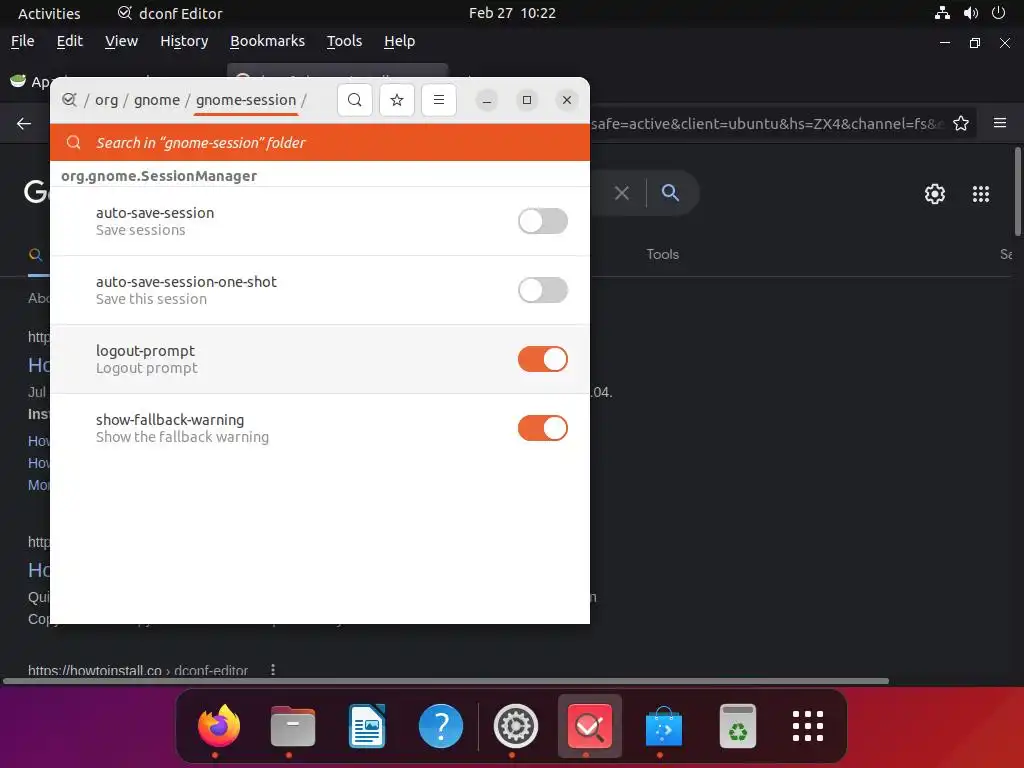Show Applications grid from the dock
The height and width of the screenshot is (768, 1024).
point(808,726)
